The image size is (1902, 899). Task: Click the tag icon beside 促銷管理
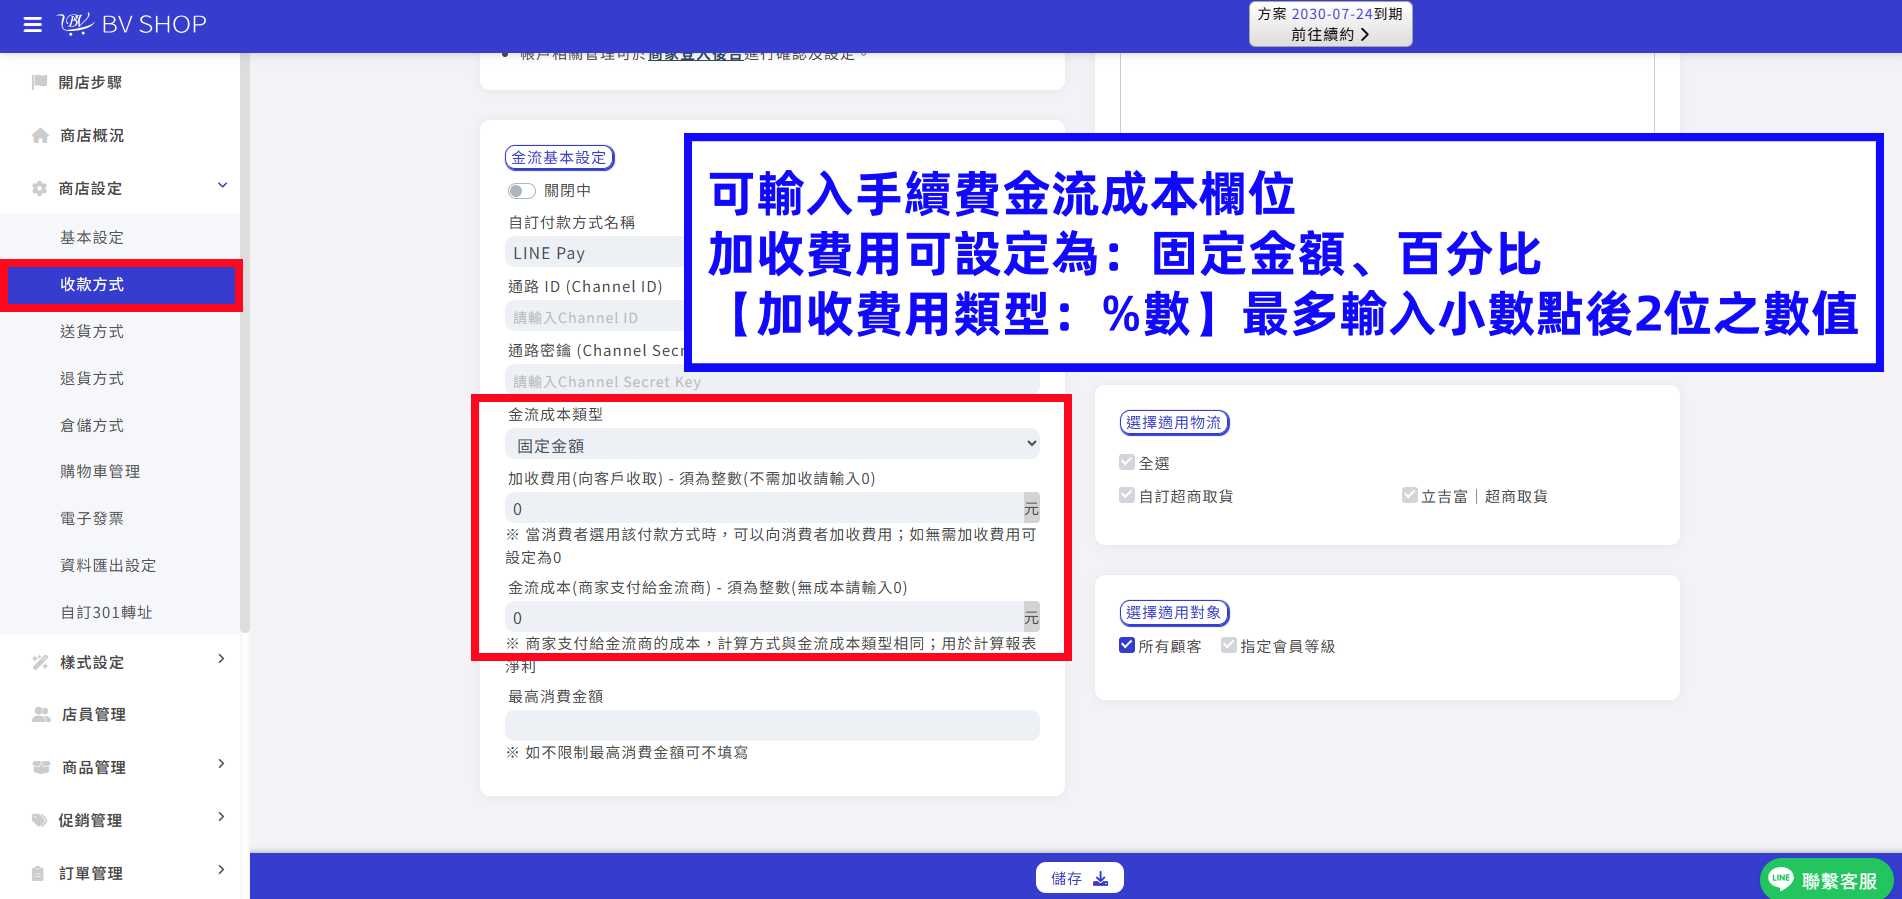click(x=39, y=820)
